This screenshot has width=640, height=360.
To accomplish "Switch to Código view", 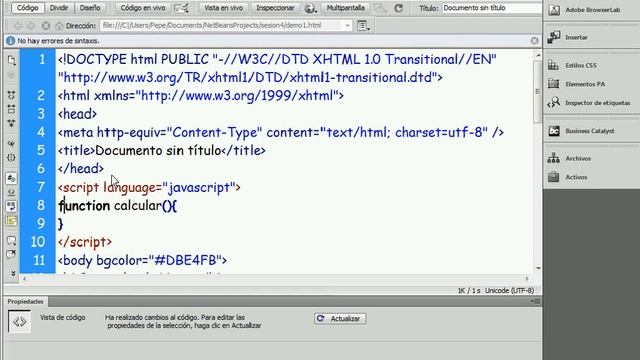I will pyautogui.click(x=27, y=8).
